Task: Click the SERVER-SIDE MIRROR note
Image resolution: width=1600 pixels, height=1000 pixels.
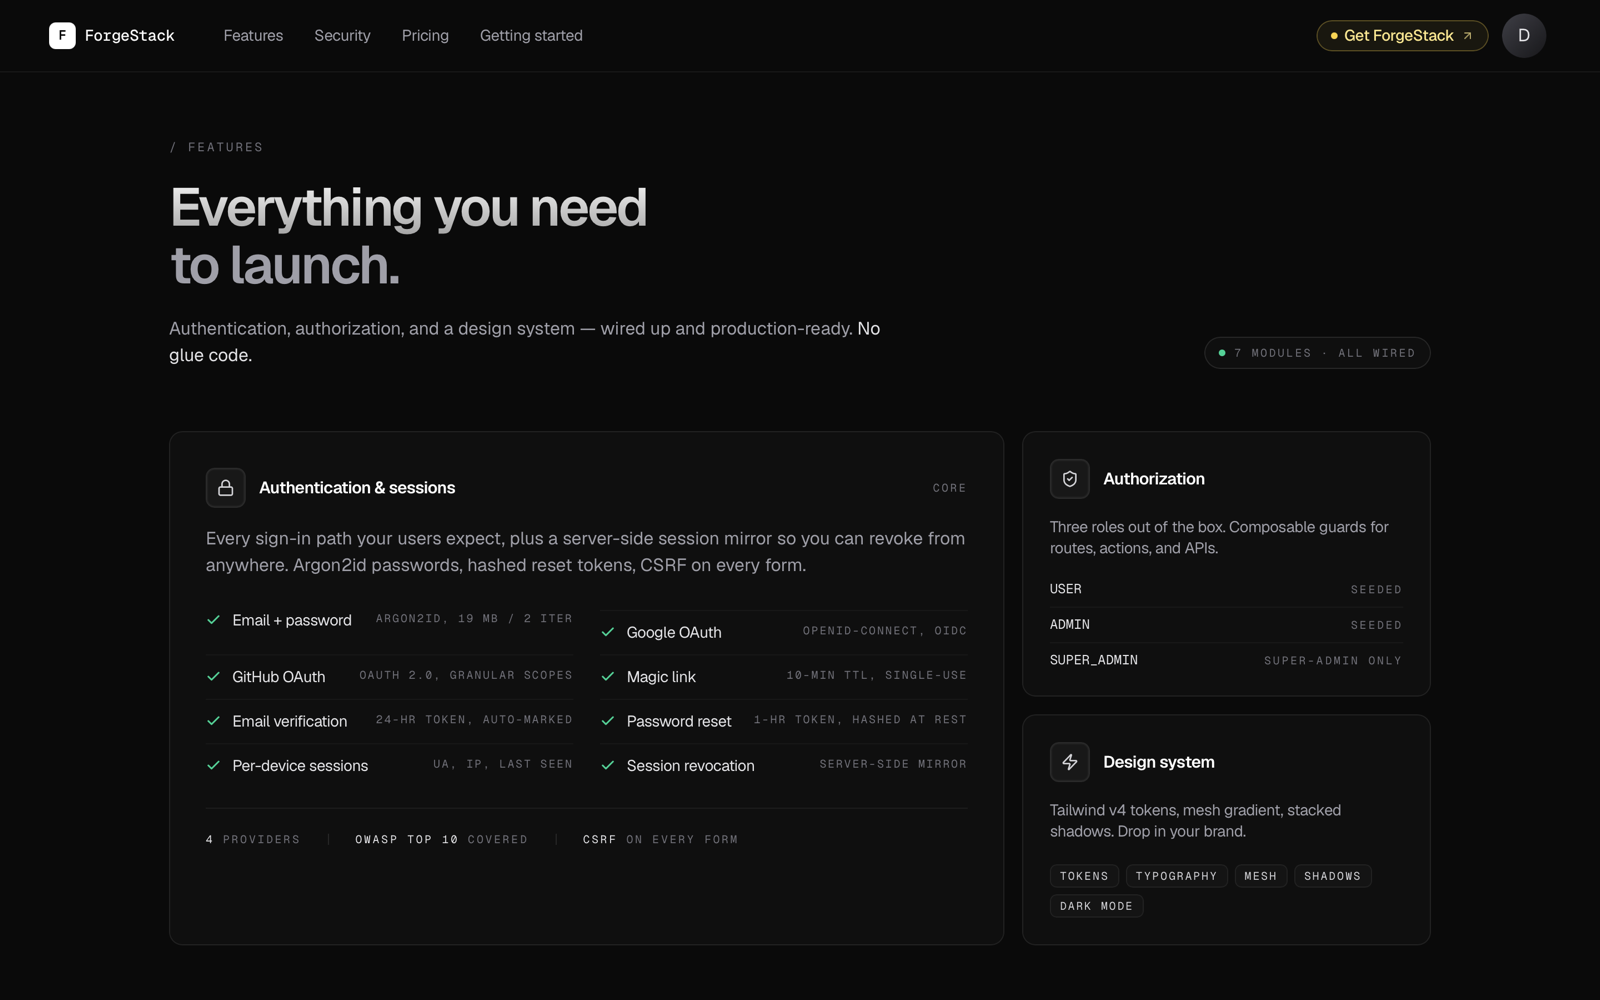Action: point(893,764)
